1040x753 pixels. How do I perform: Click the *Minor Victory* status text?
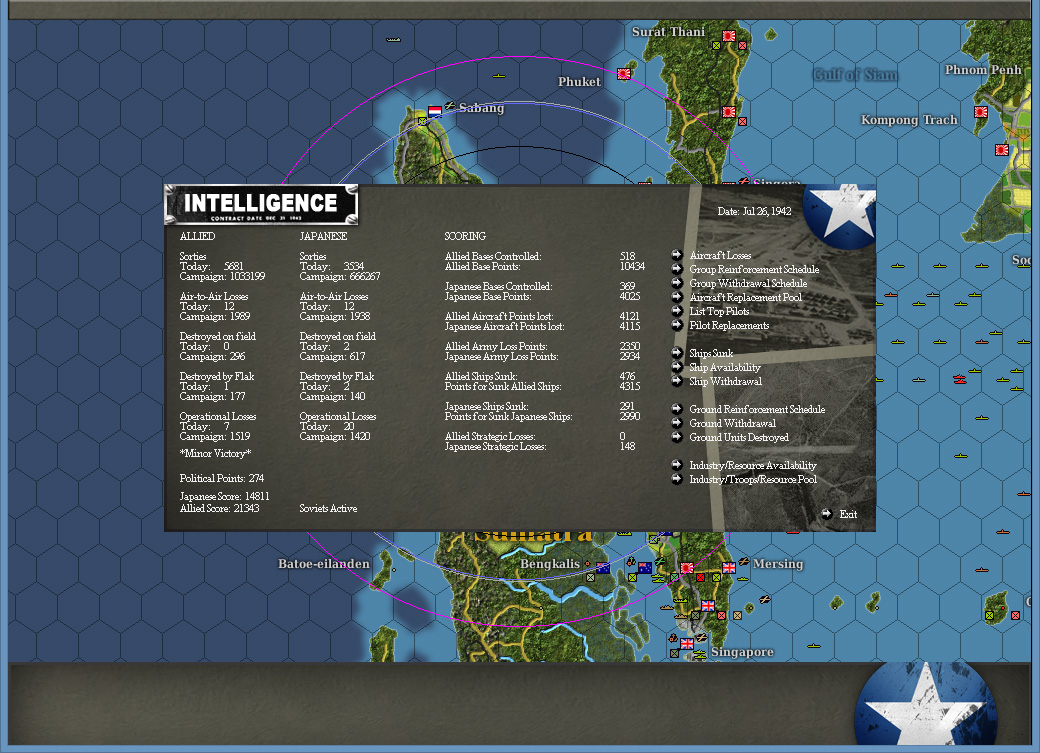[x=216, y=454]
